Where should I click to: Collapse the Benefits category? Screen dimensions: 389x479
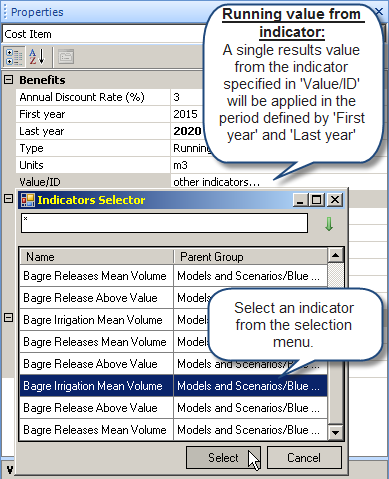coord(8,80)
